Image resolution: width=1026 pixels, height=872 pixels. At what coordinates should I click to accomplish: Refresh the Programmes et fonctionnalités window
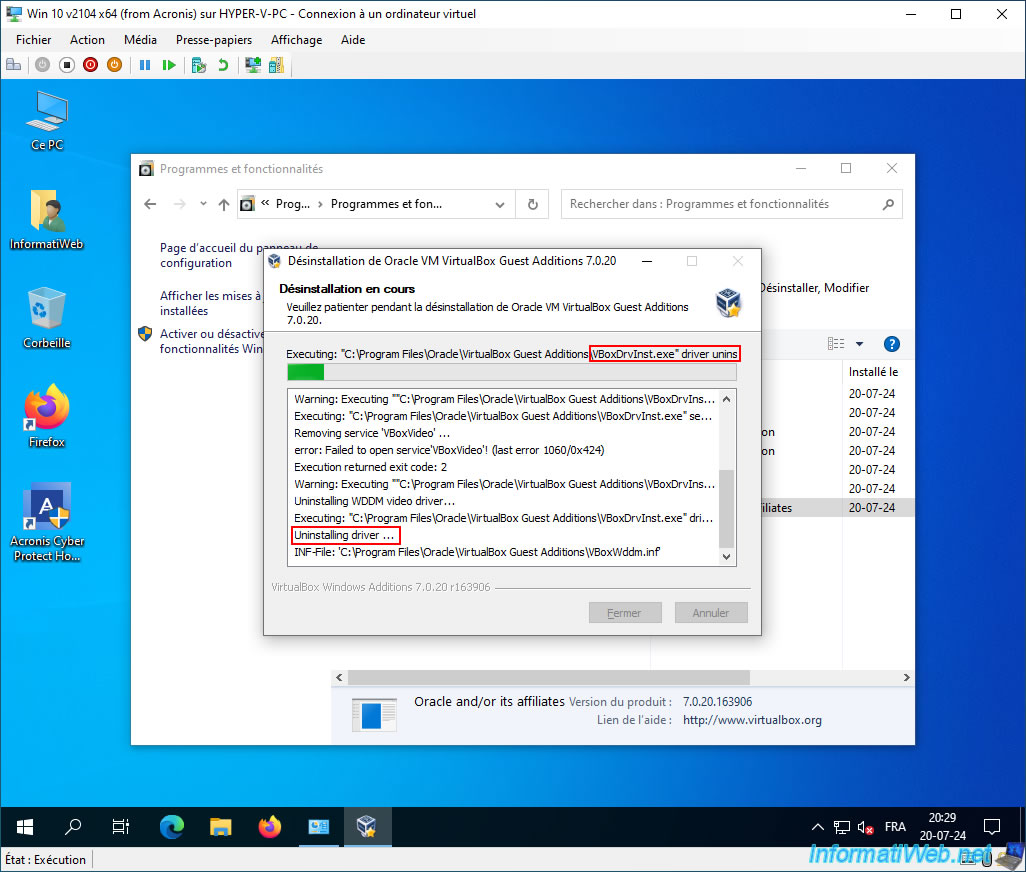pos(533,205)
